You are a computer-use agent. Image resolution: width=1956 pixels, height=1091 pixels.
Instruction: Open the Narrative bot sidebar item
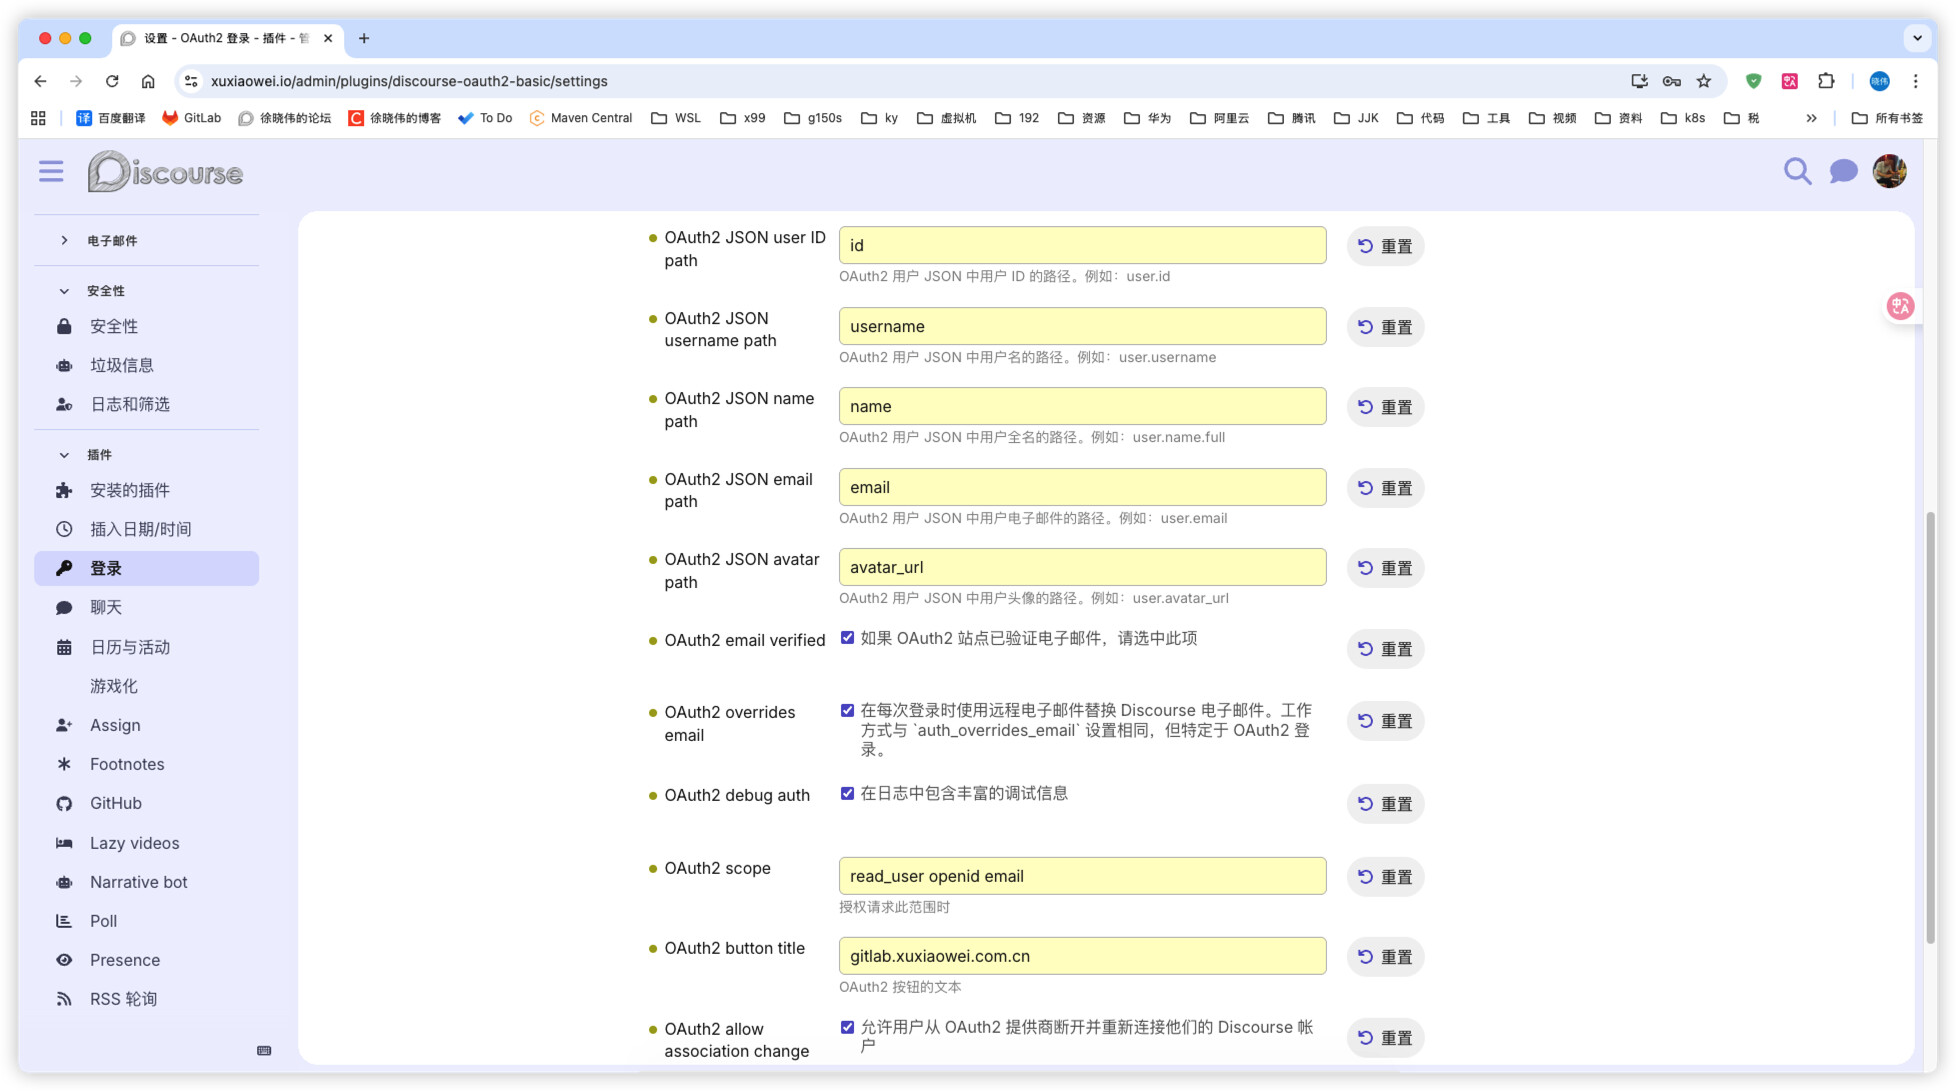click(138, 882)
